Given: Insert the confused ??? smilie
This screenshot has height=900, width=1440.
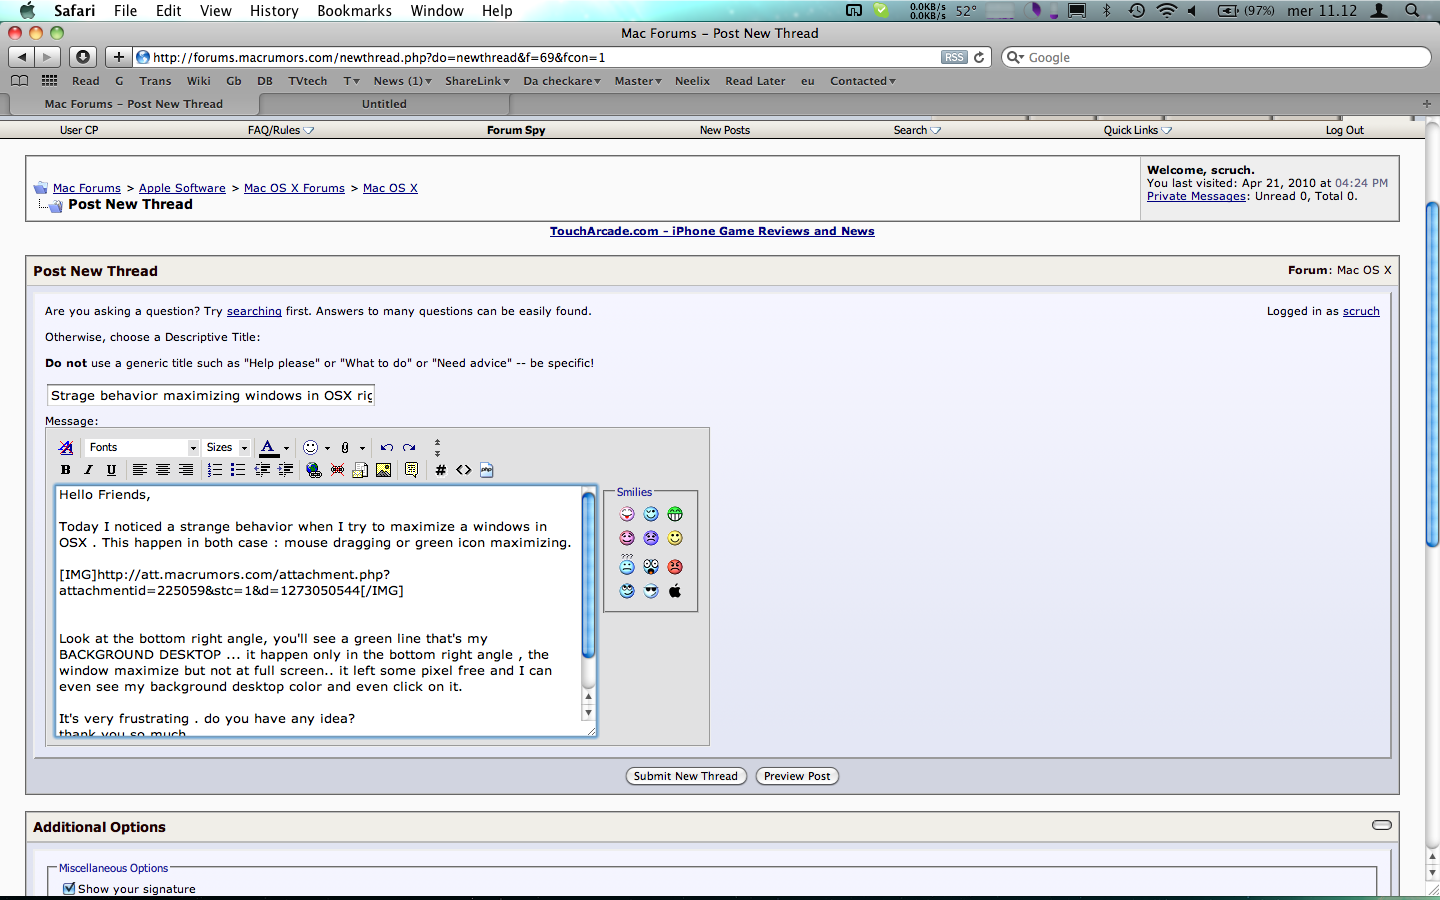Looking at the screenshot, I should pyautogui.click(x=627, y=565).
